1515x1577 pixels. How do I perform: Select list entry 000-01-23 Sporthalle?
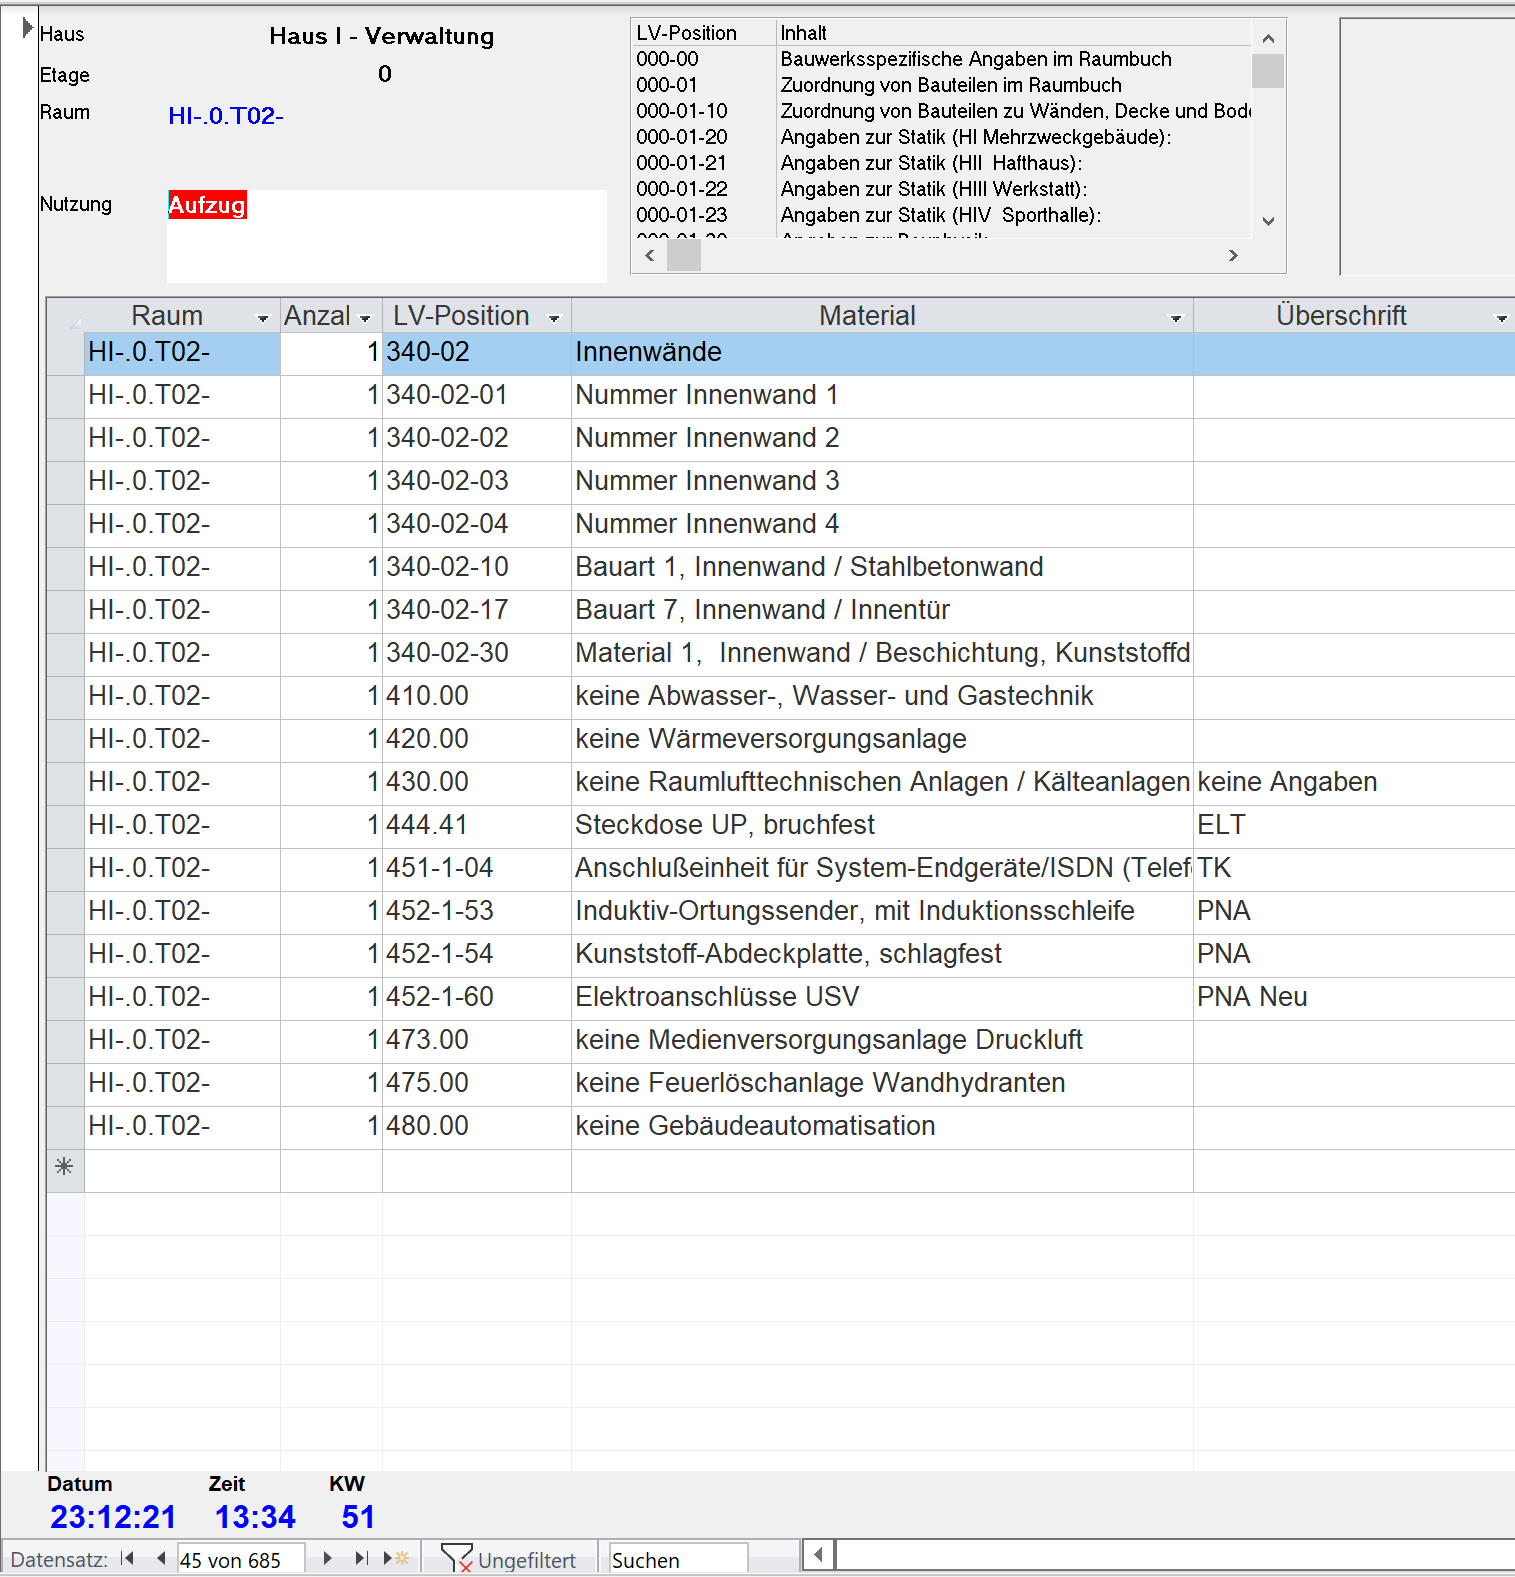[x=942, y=215]
